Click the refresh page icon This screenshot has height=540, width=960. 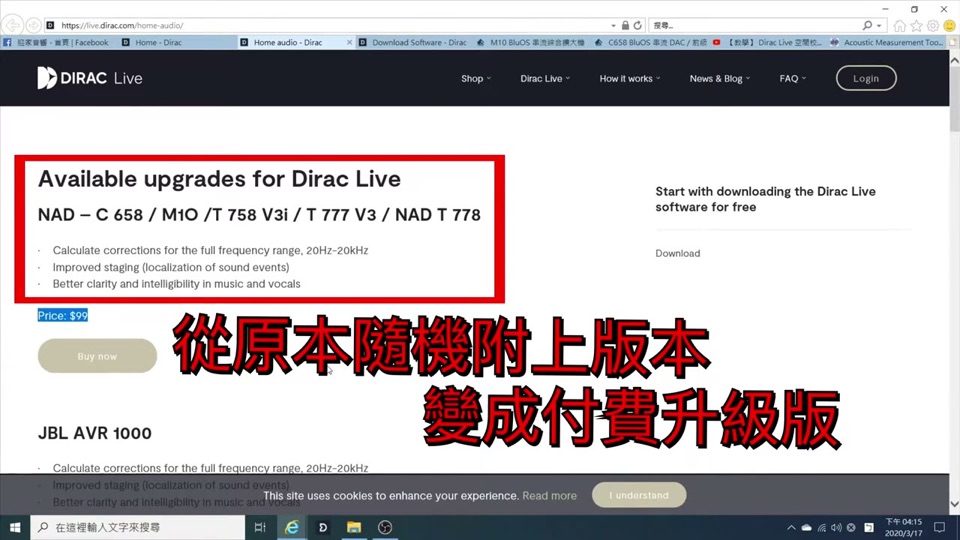[x=637, y=25]
